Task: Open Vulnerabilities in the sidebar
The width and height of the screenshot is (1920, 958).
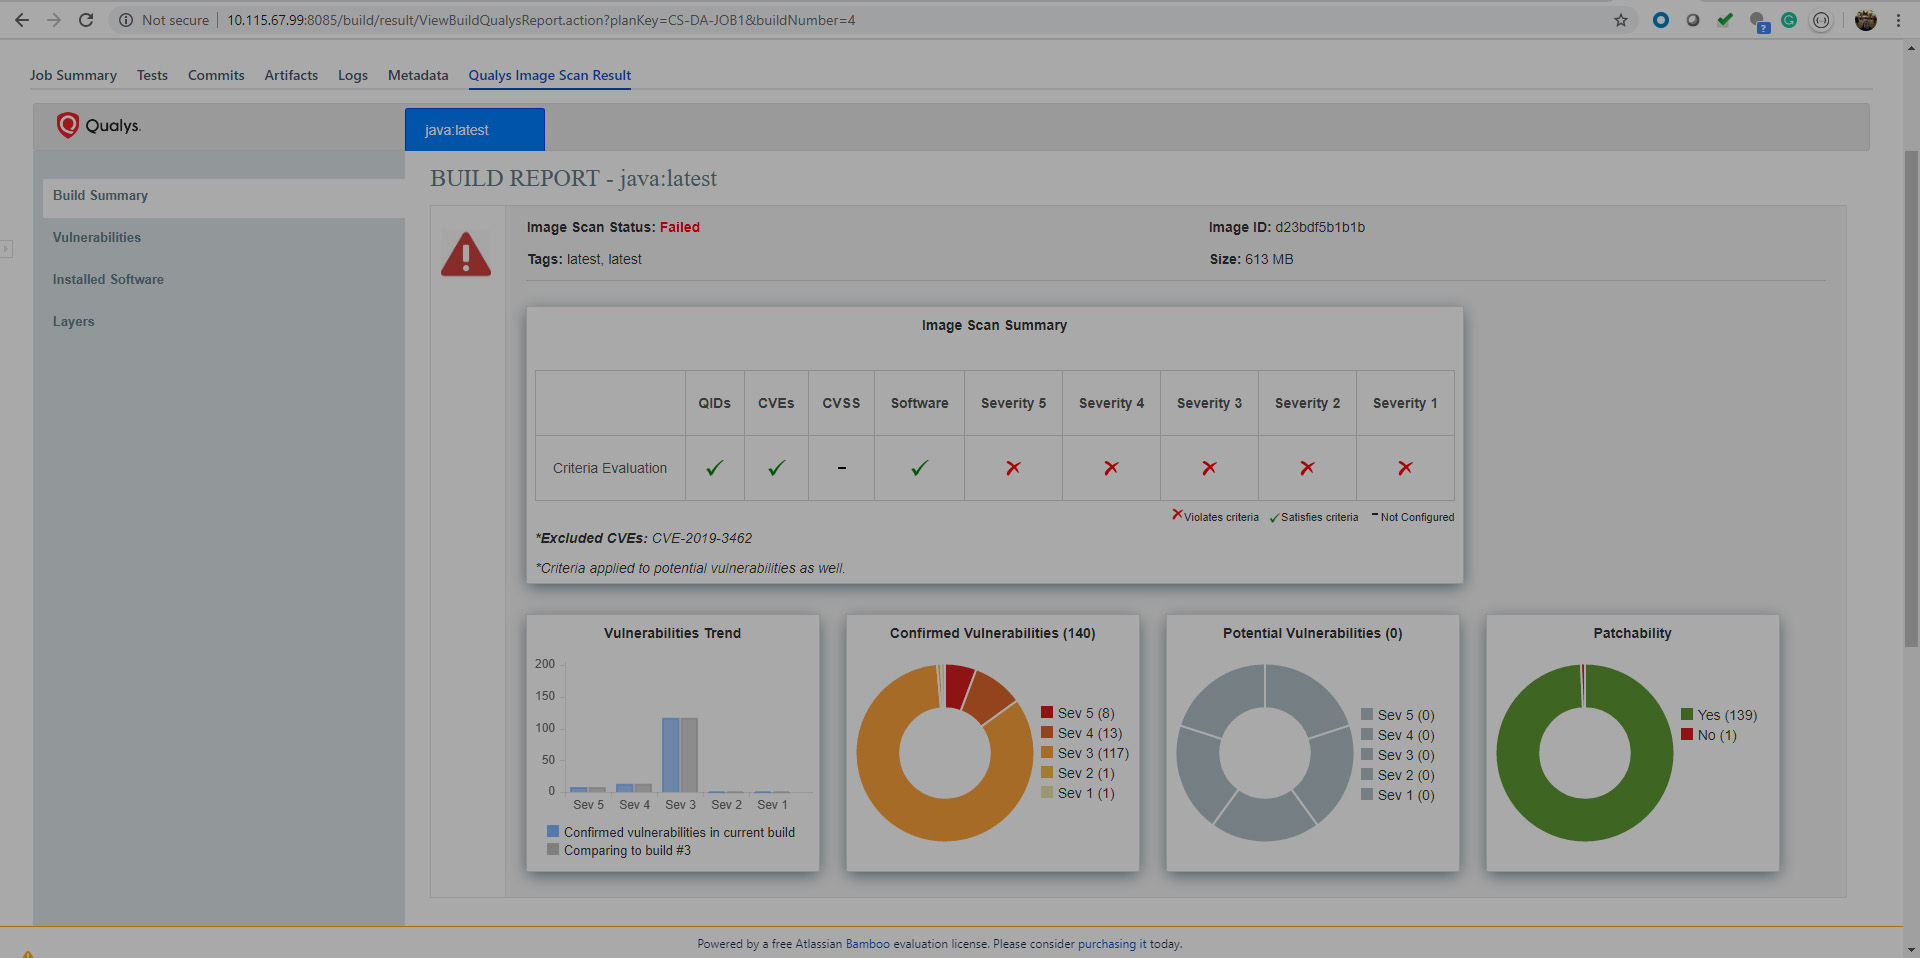Action: click(x=97, y=237)
